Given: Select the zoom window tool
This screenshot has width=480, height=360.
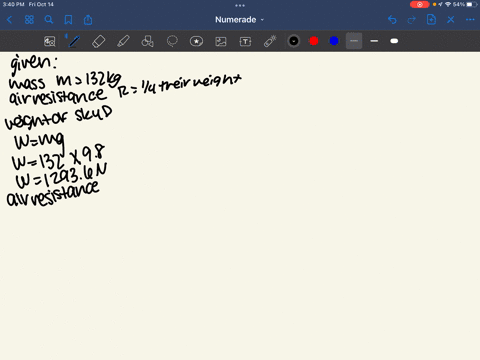Looking at the screenshot, I should pyautogui.click(x=50, y=41).
